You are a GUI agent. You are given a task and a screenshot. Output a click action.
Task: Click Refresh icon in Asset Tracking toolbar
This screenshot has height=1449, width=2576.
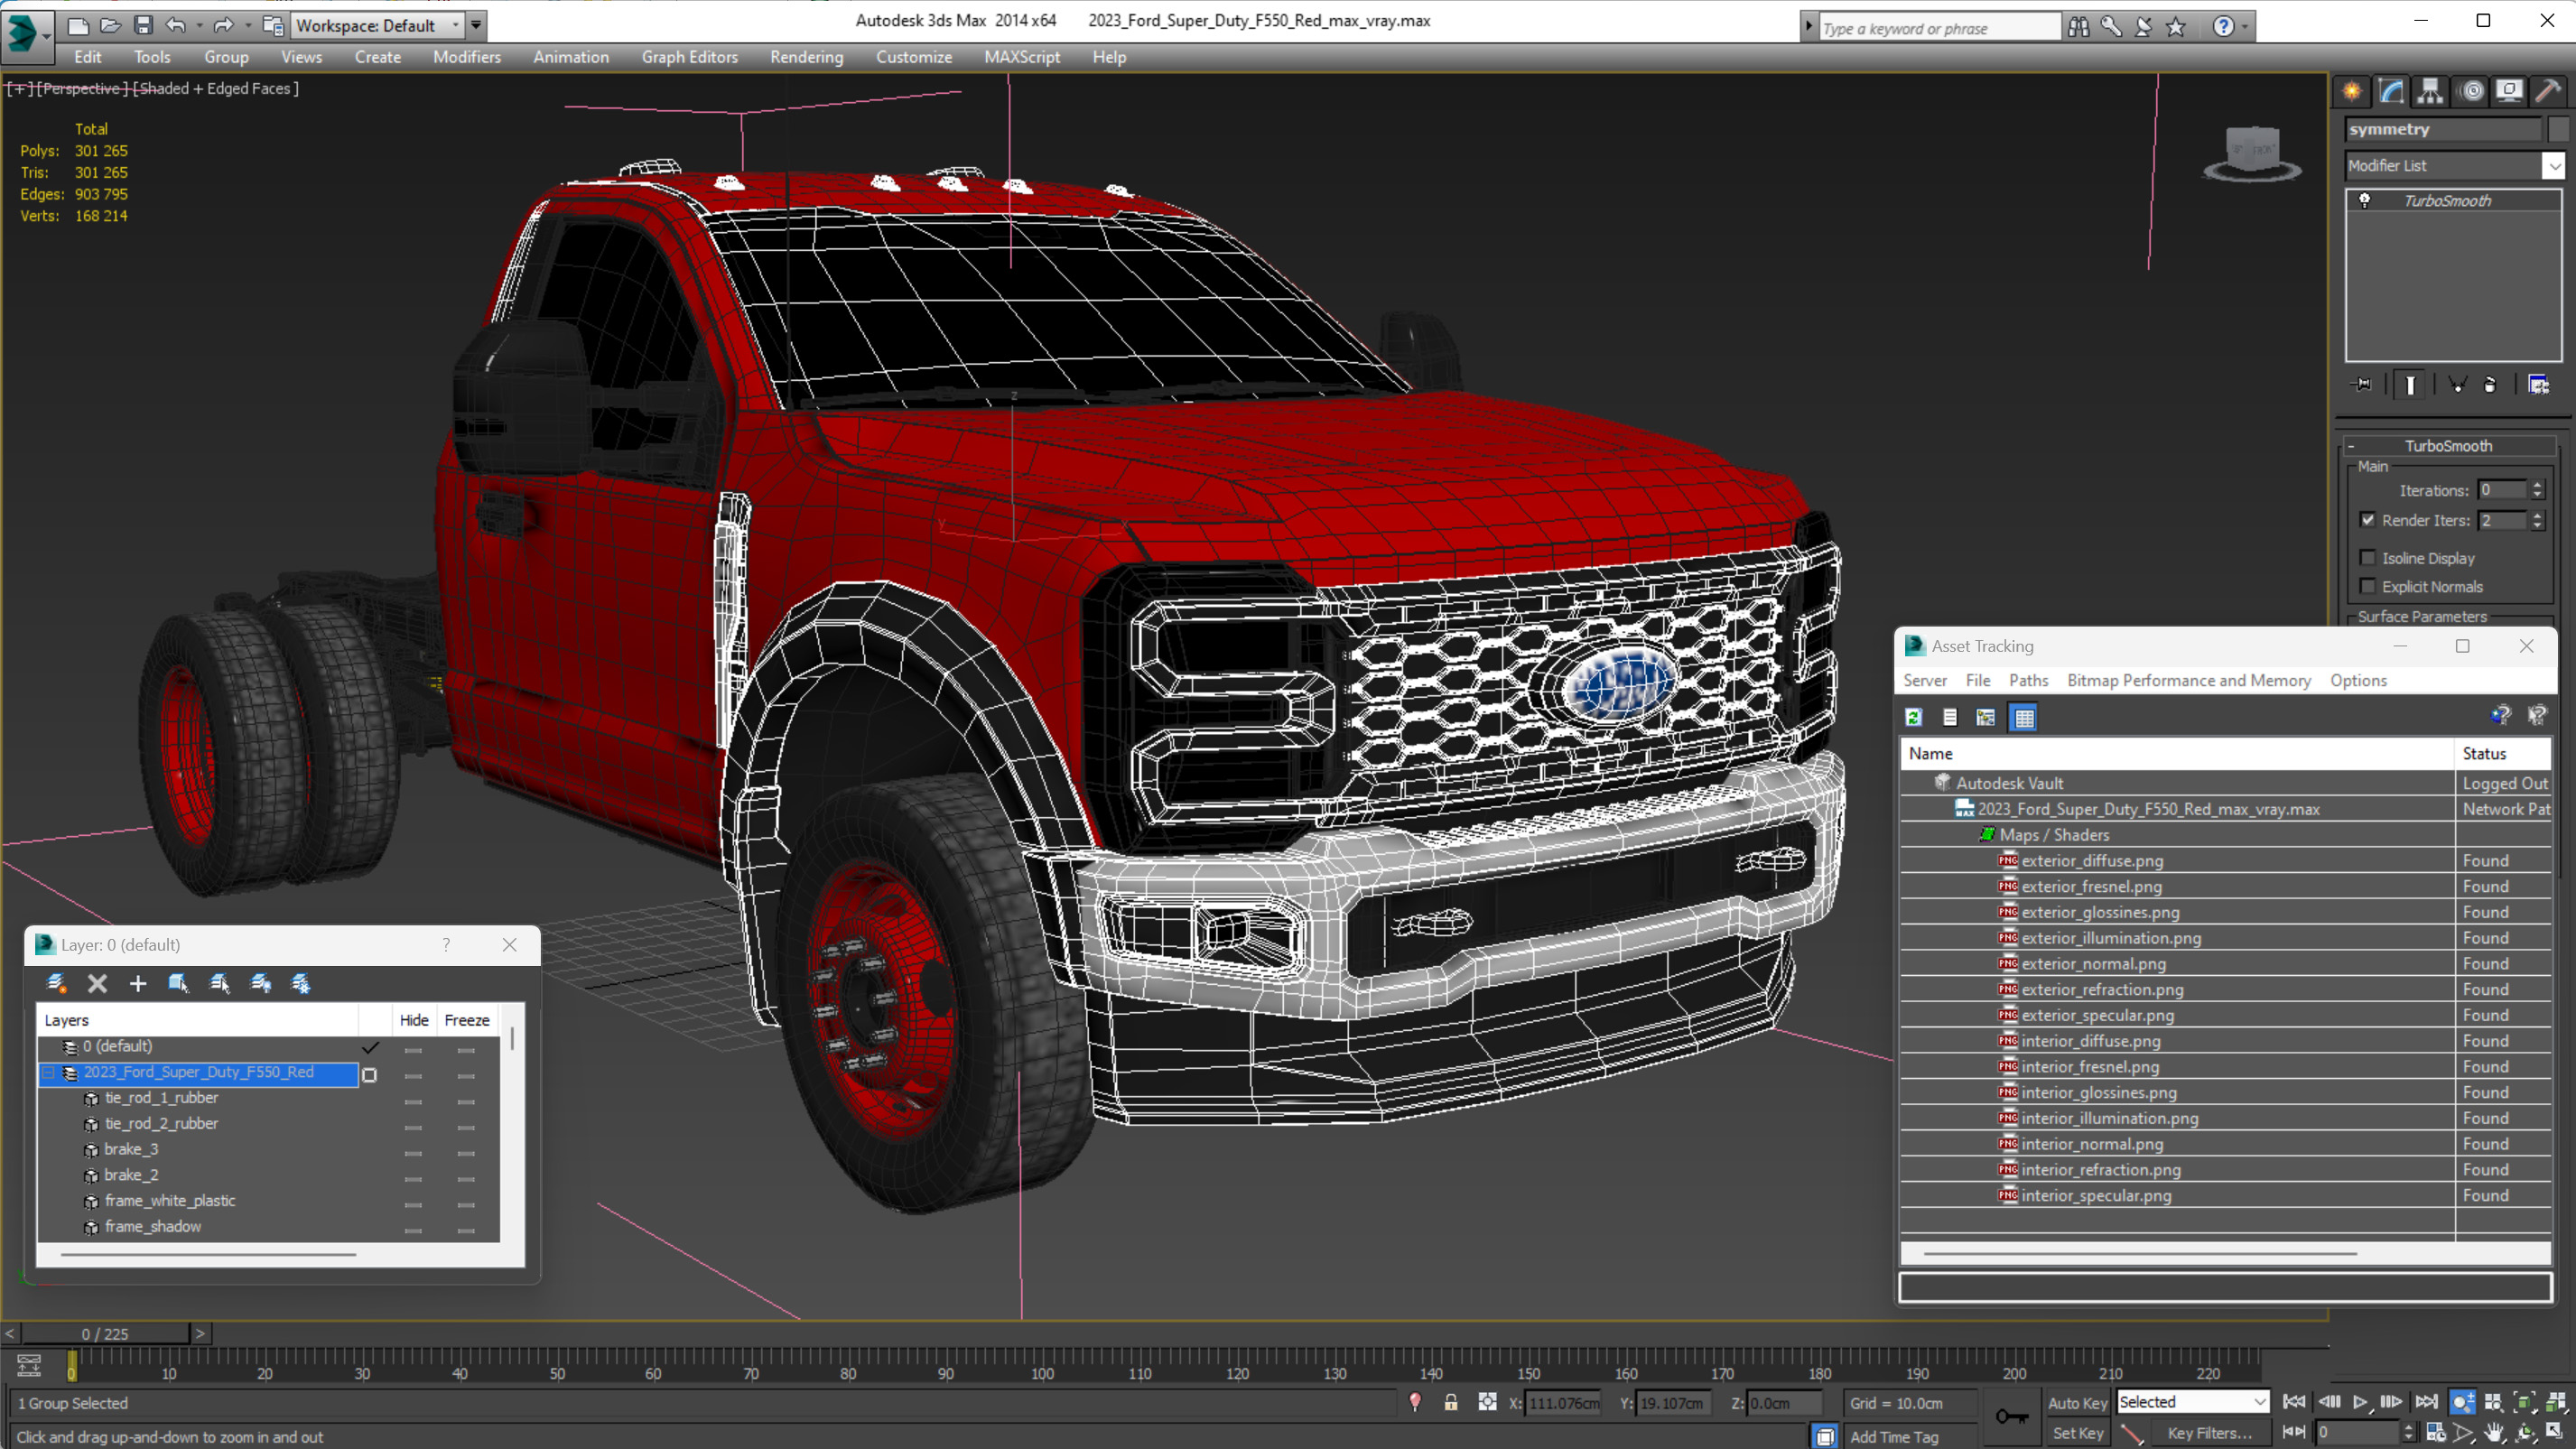point(1914,717)
